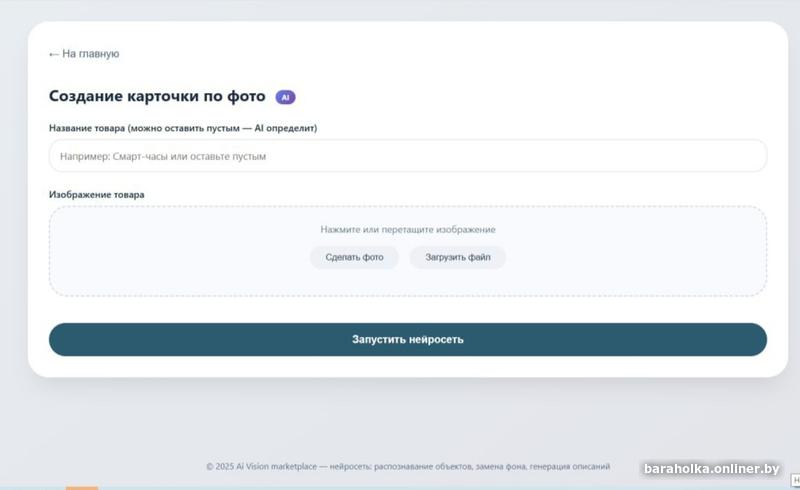Launch 'Запустить нейросеть' button

click(x=408, y=339)
